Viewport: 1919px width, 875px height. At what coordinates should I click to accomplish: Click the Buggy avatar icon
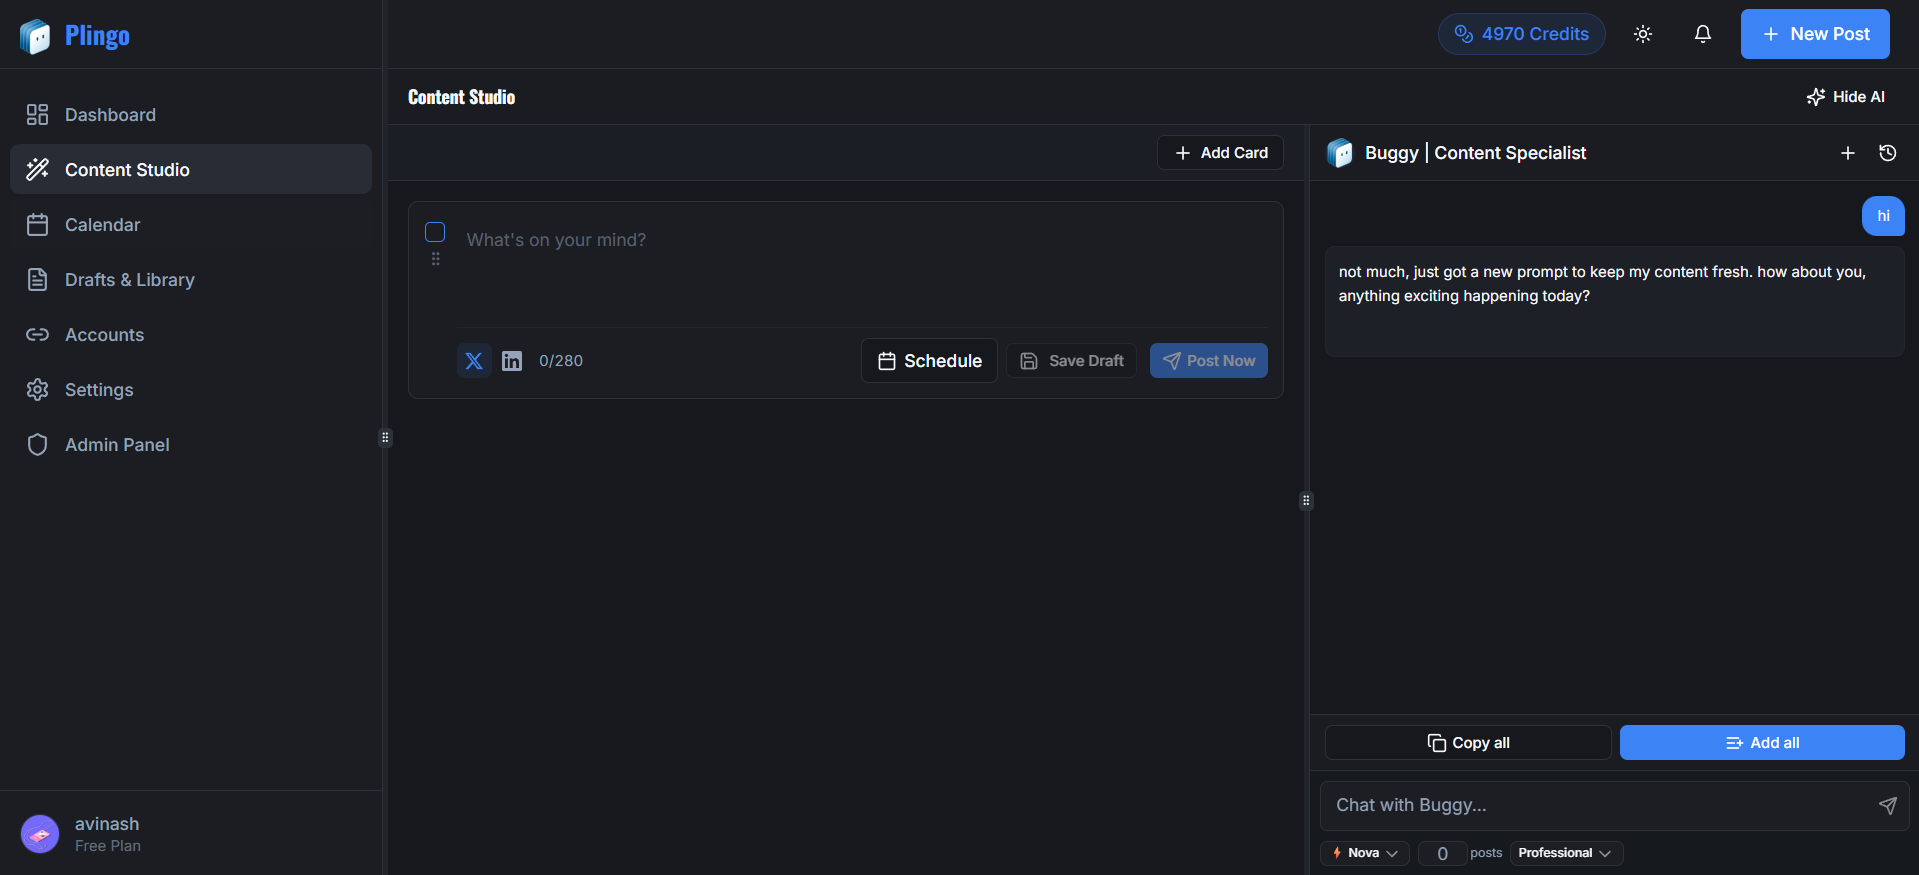coord(1340,153)
